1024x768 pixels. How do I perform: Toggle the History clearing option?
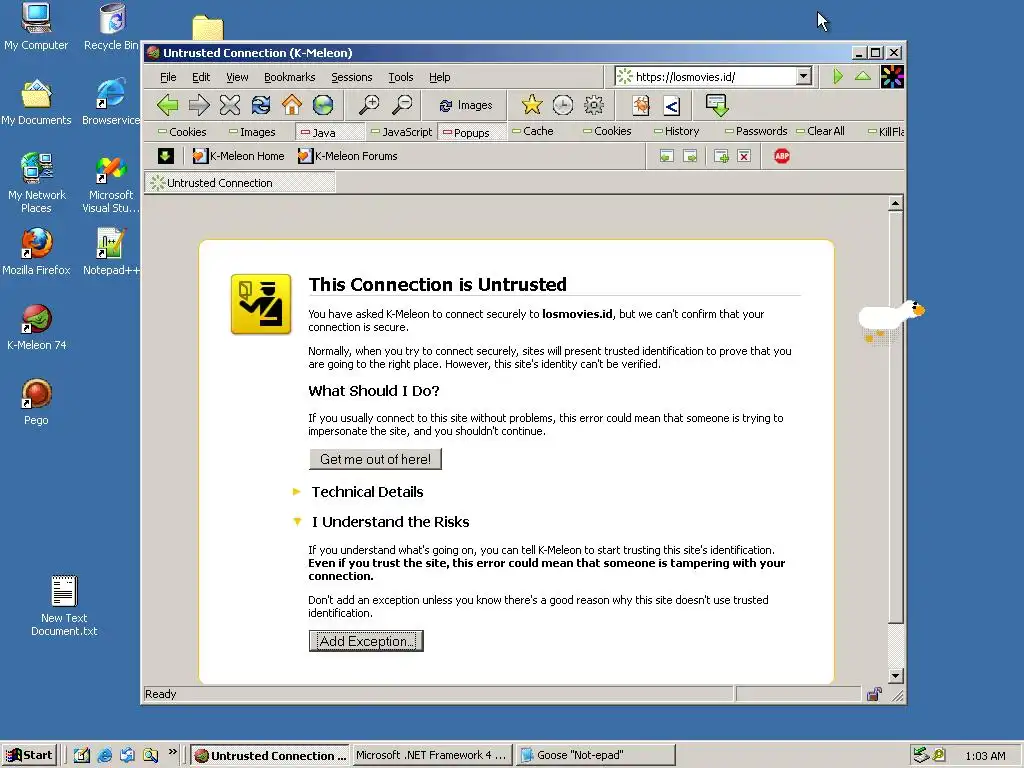[677, 131]
